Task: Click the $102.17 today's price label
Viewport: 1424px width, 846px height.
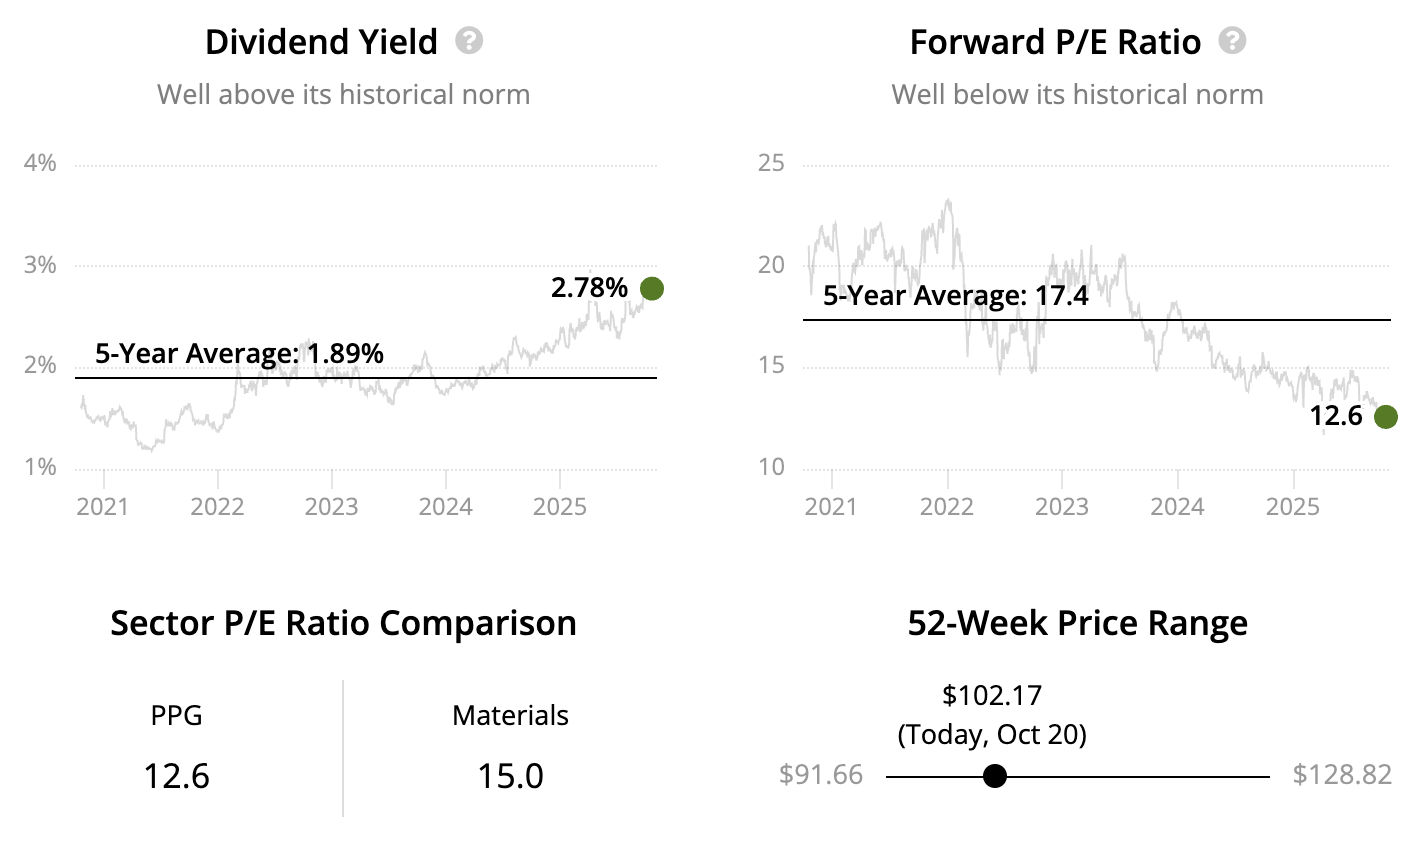Action: [992, 695]
